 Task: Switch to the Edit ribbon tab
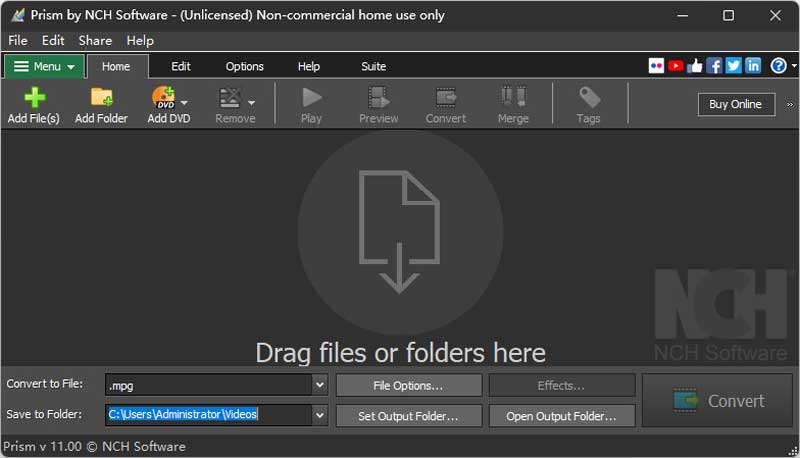181,66
